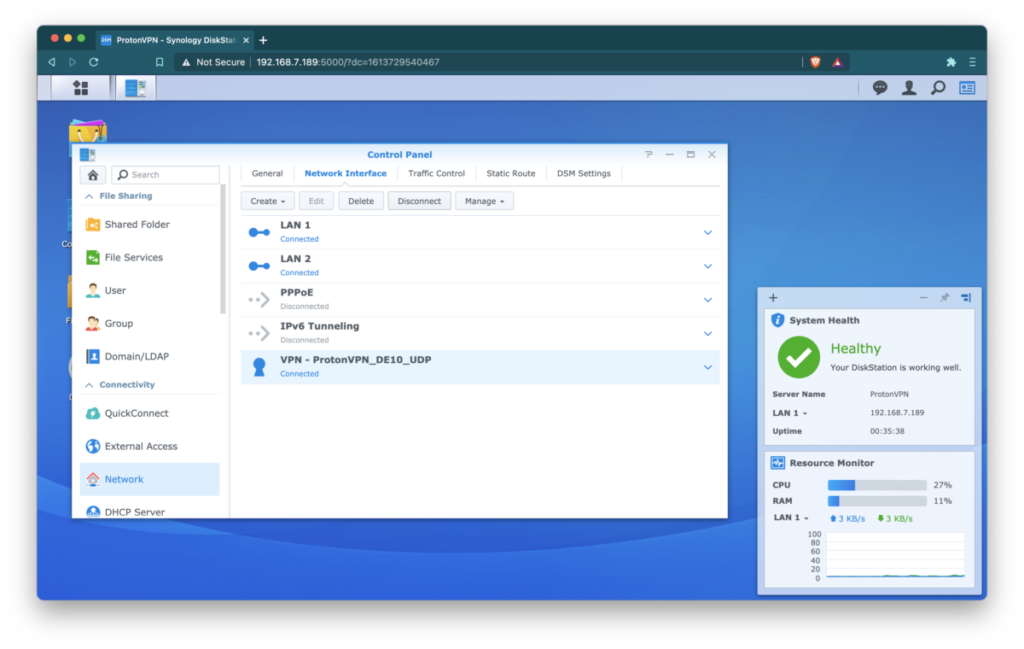This screenshot has width=1024, height=649.
Task: Open the DSM Settings tab
Action: click(584, 174)
